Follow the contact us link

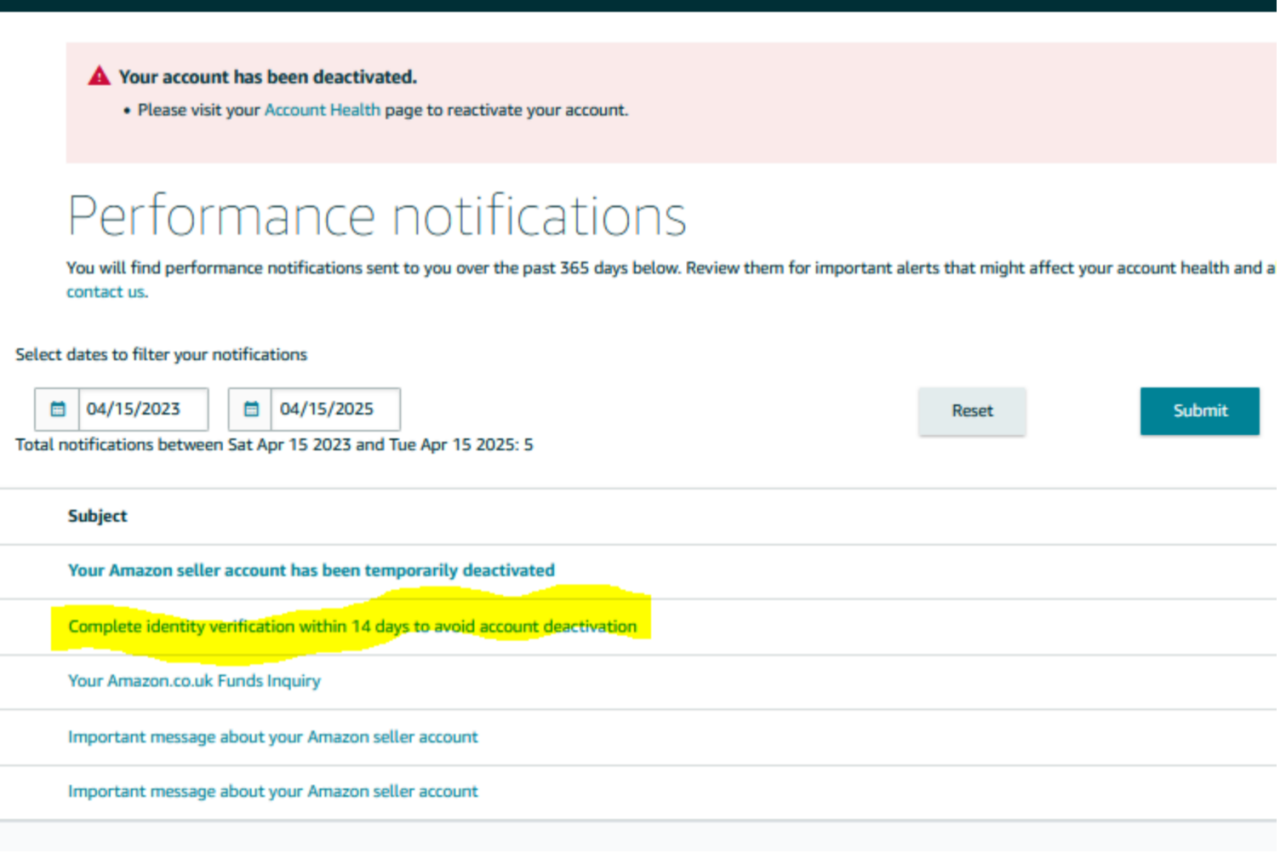[x=106, y=292]
